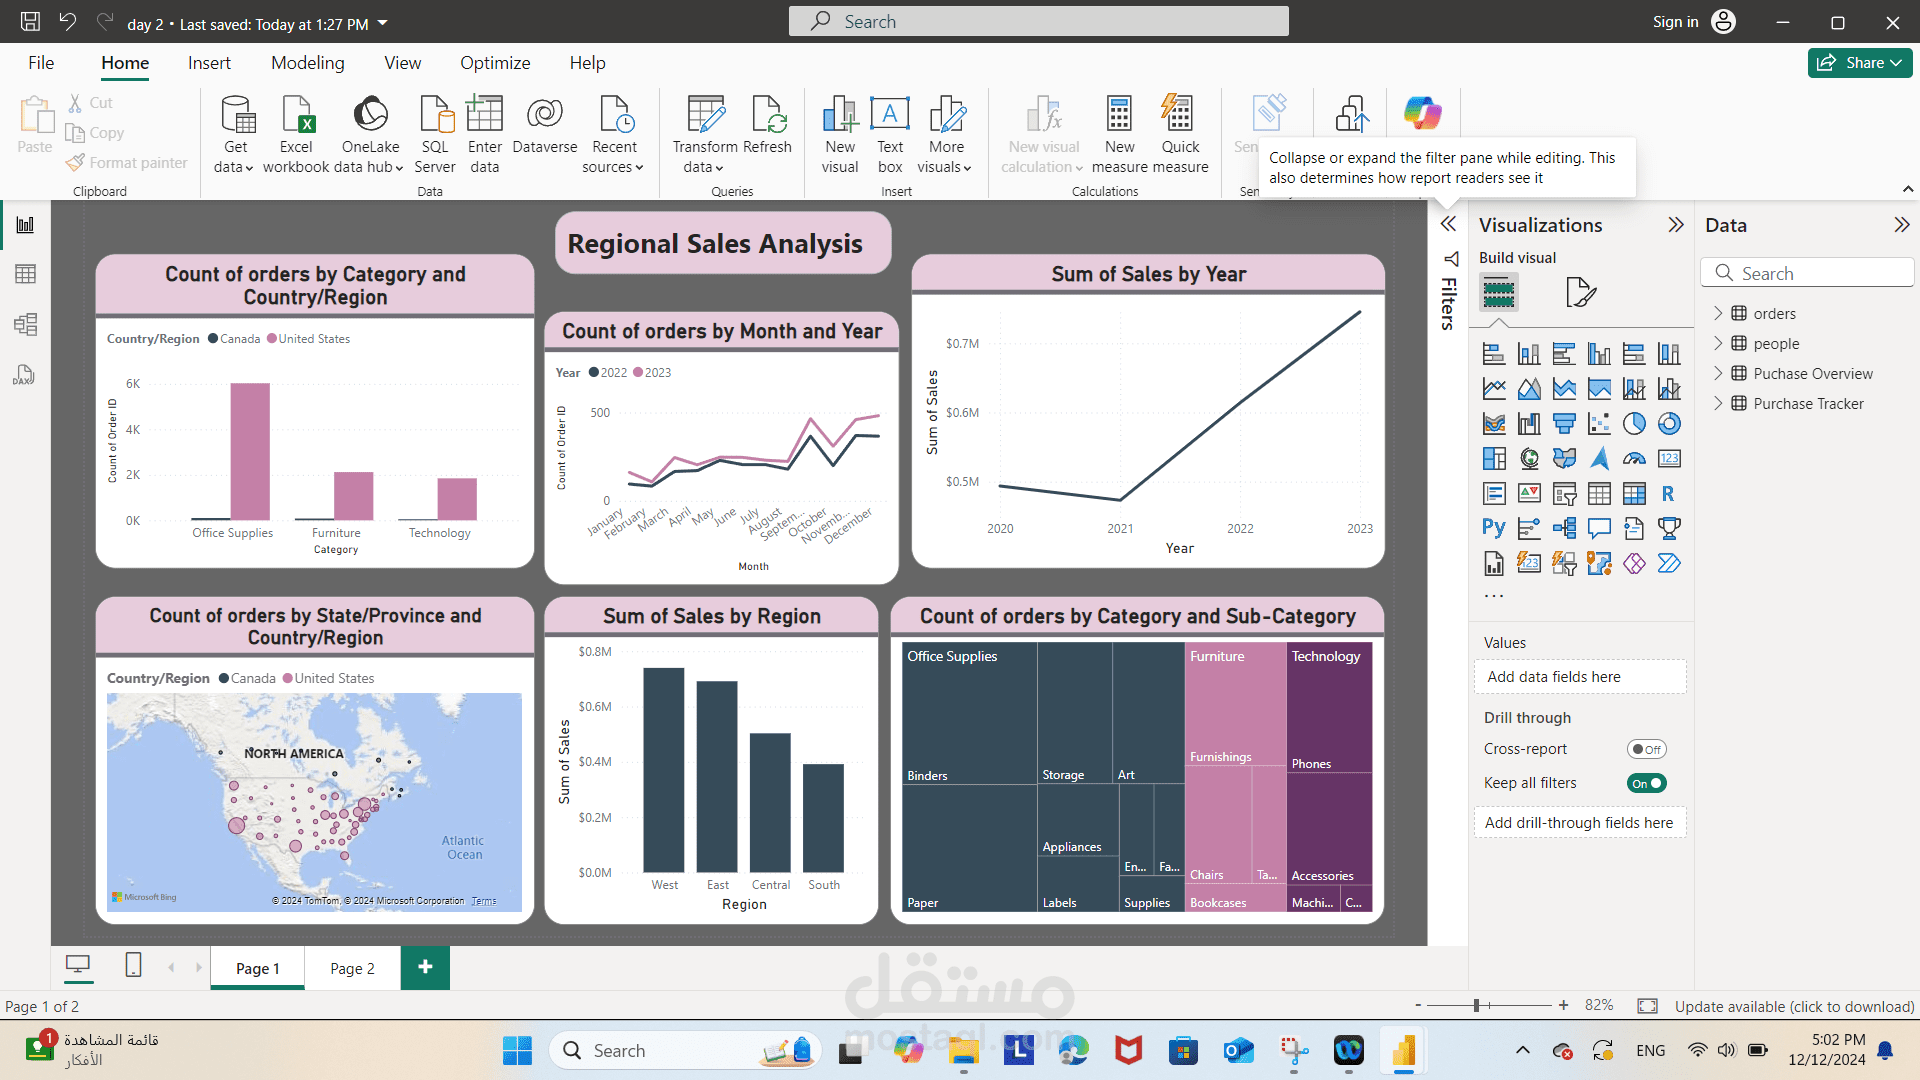Expand the orders table
The width and height of the screenshot is (1920, 1080).
coord(1718,313)
